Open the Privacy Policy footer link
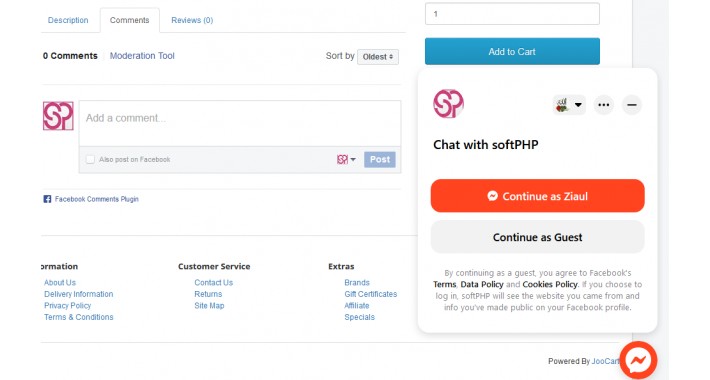 (67, 305)
